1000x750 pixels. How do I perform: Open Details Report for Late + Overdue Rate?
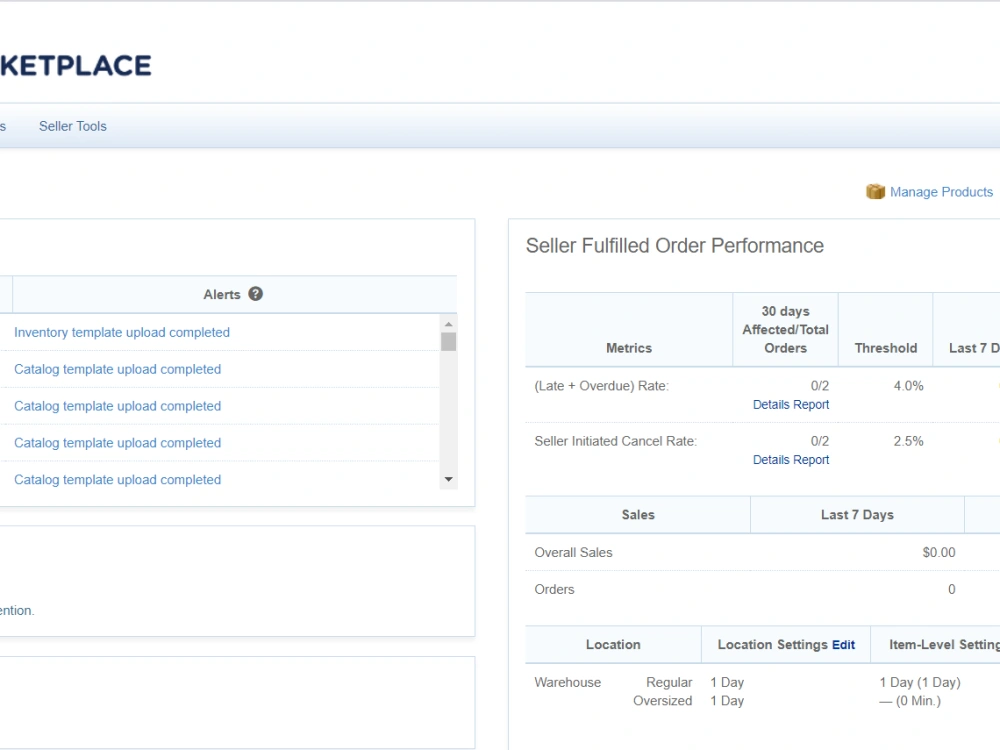pos(791,404)
